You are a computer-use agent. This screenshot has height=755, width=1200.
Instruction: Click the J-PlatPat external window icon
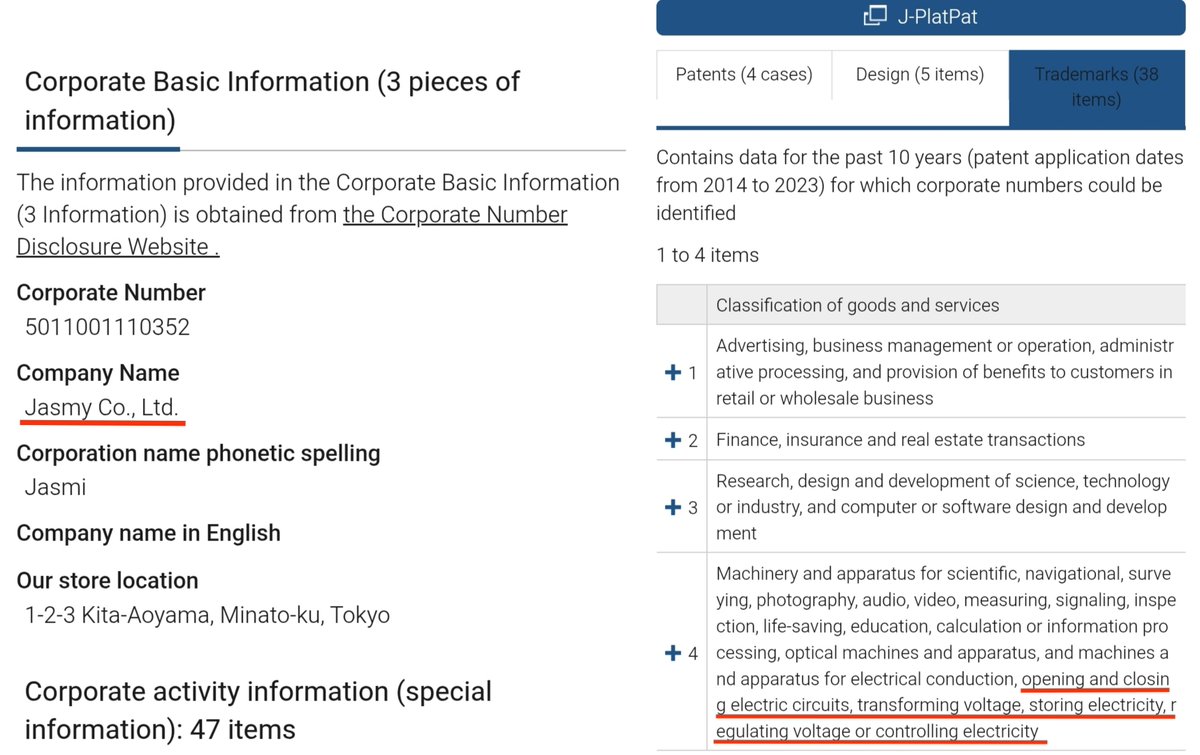875,16
